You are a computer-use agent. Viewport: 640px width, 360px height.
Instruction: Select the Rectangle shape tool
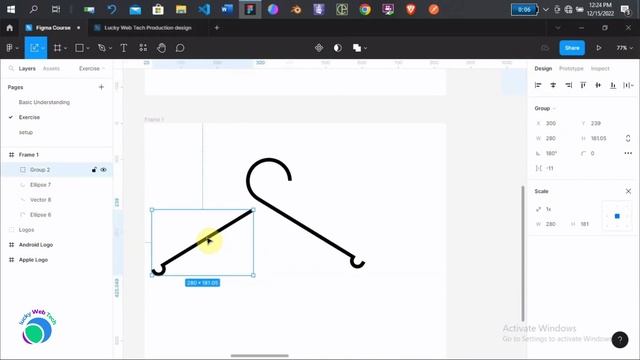click(x=79, y=48)
